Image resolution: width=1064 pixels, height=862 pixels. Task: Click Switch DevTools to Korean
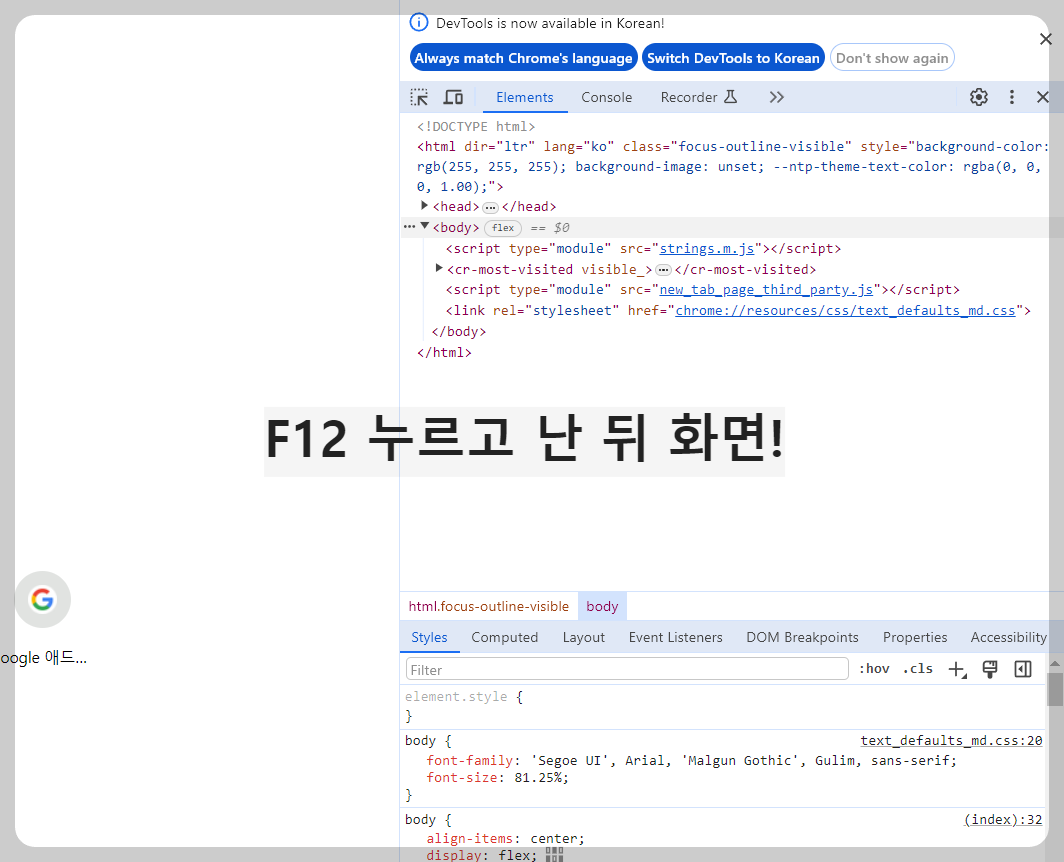coord(733,58)
